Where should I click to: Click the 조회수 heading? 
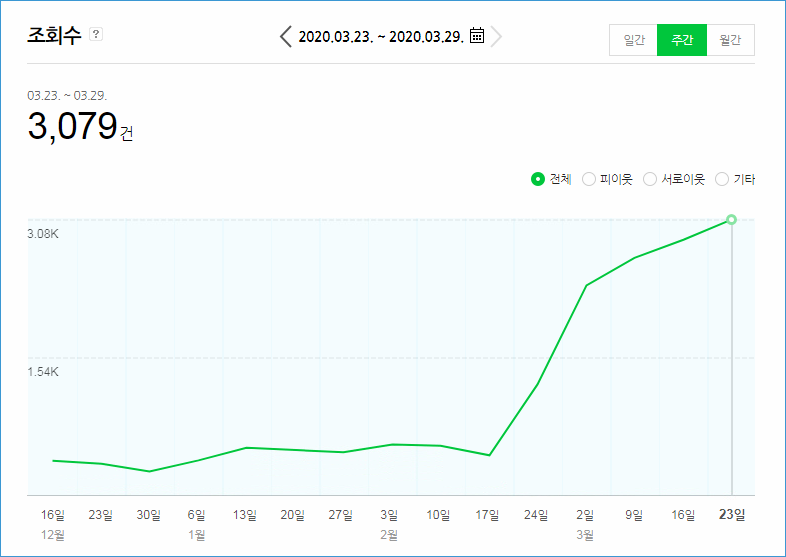click(54, 35)
